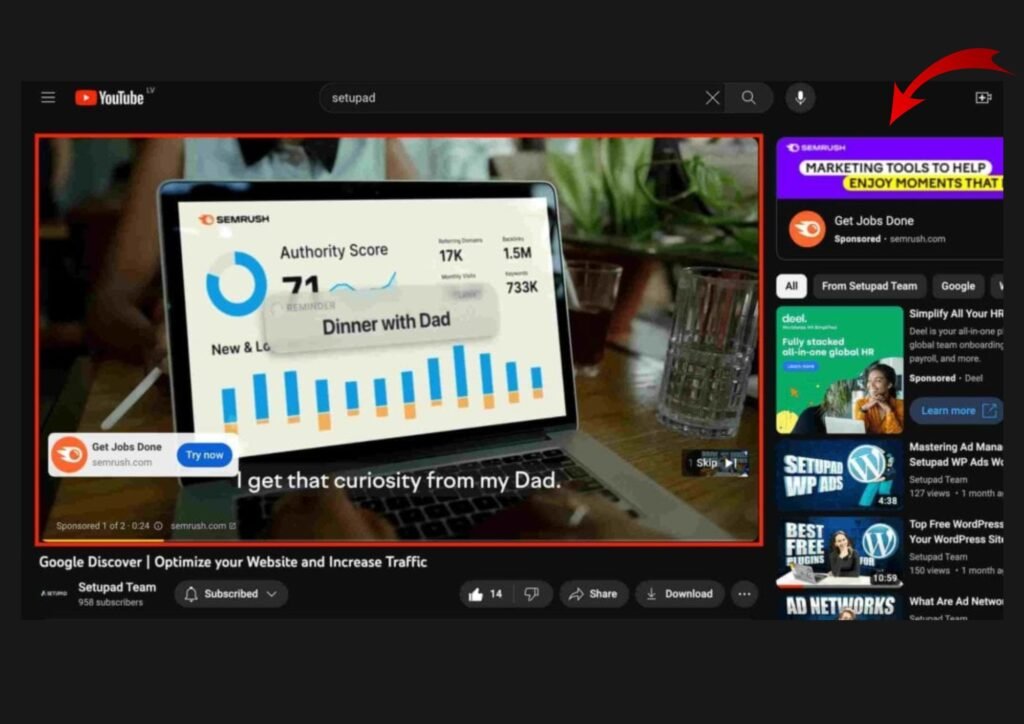Select the All filter chip
The height and width of the screenshot is (724, 1024).
click(x=791, y=286)
